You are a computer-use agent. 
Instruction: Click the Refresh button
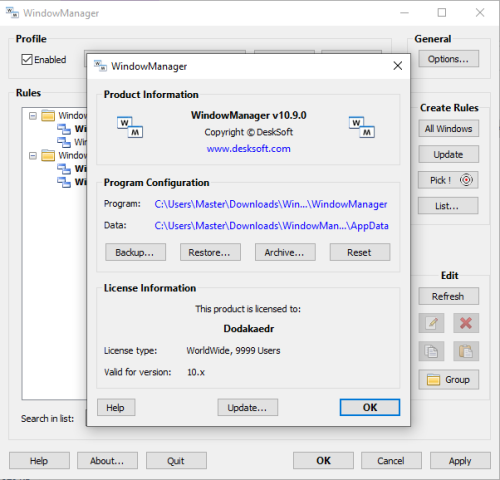pyautogui.click(x=449, y=296)
